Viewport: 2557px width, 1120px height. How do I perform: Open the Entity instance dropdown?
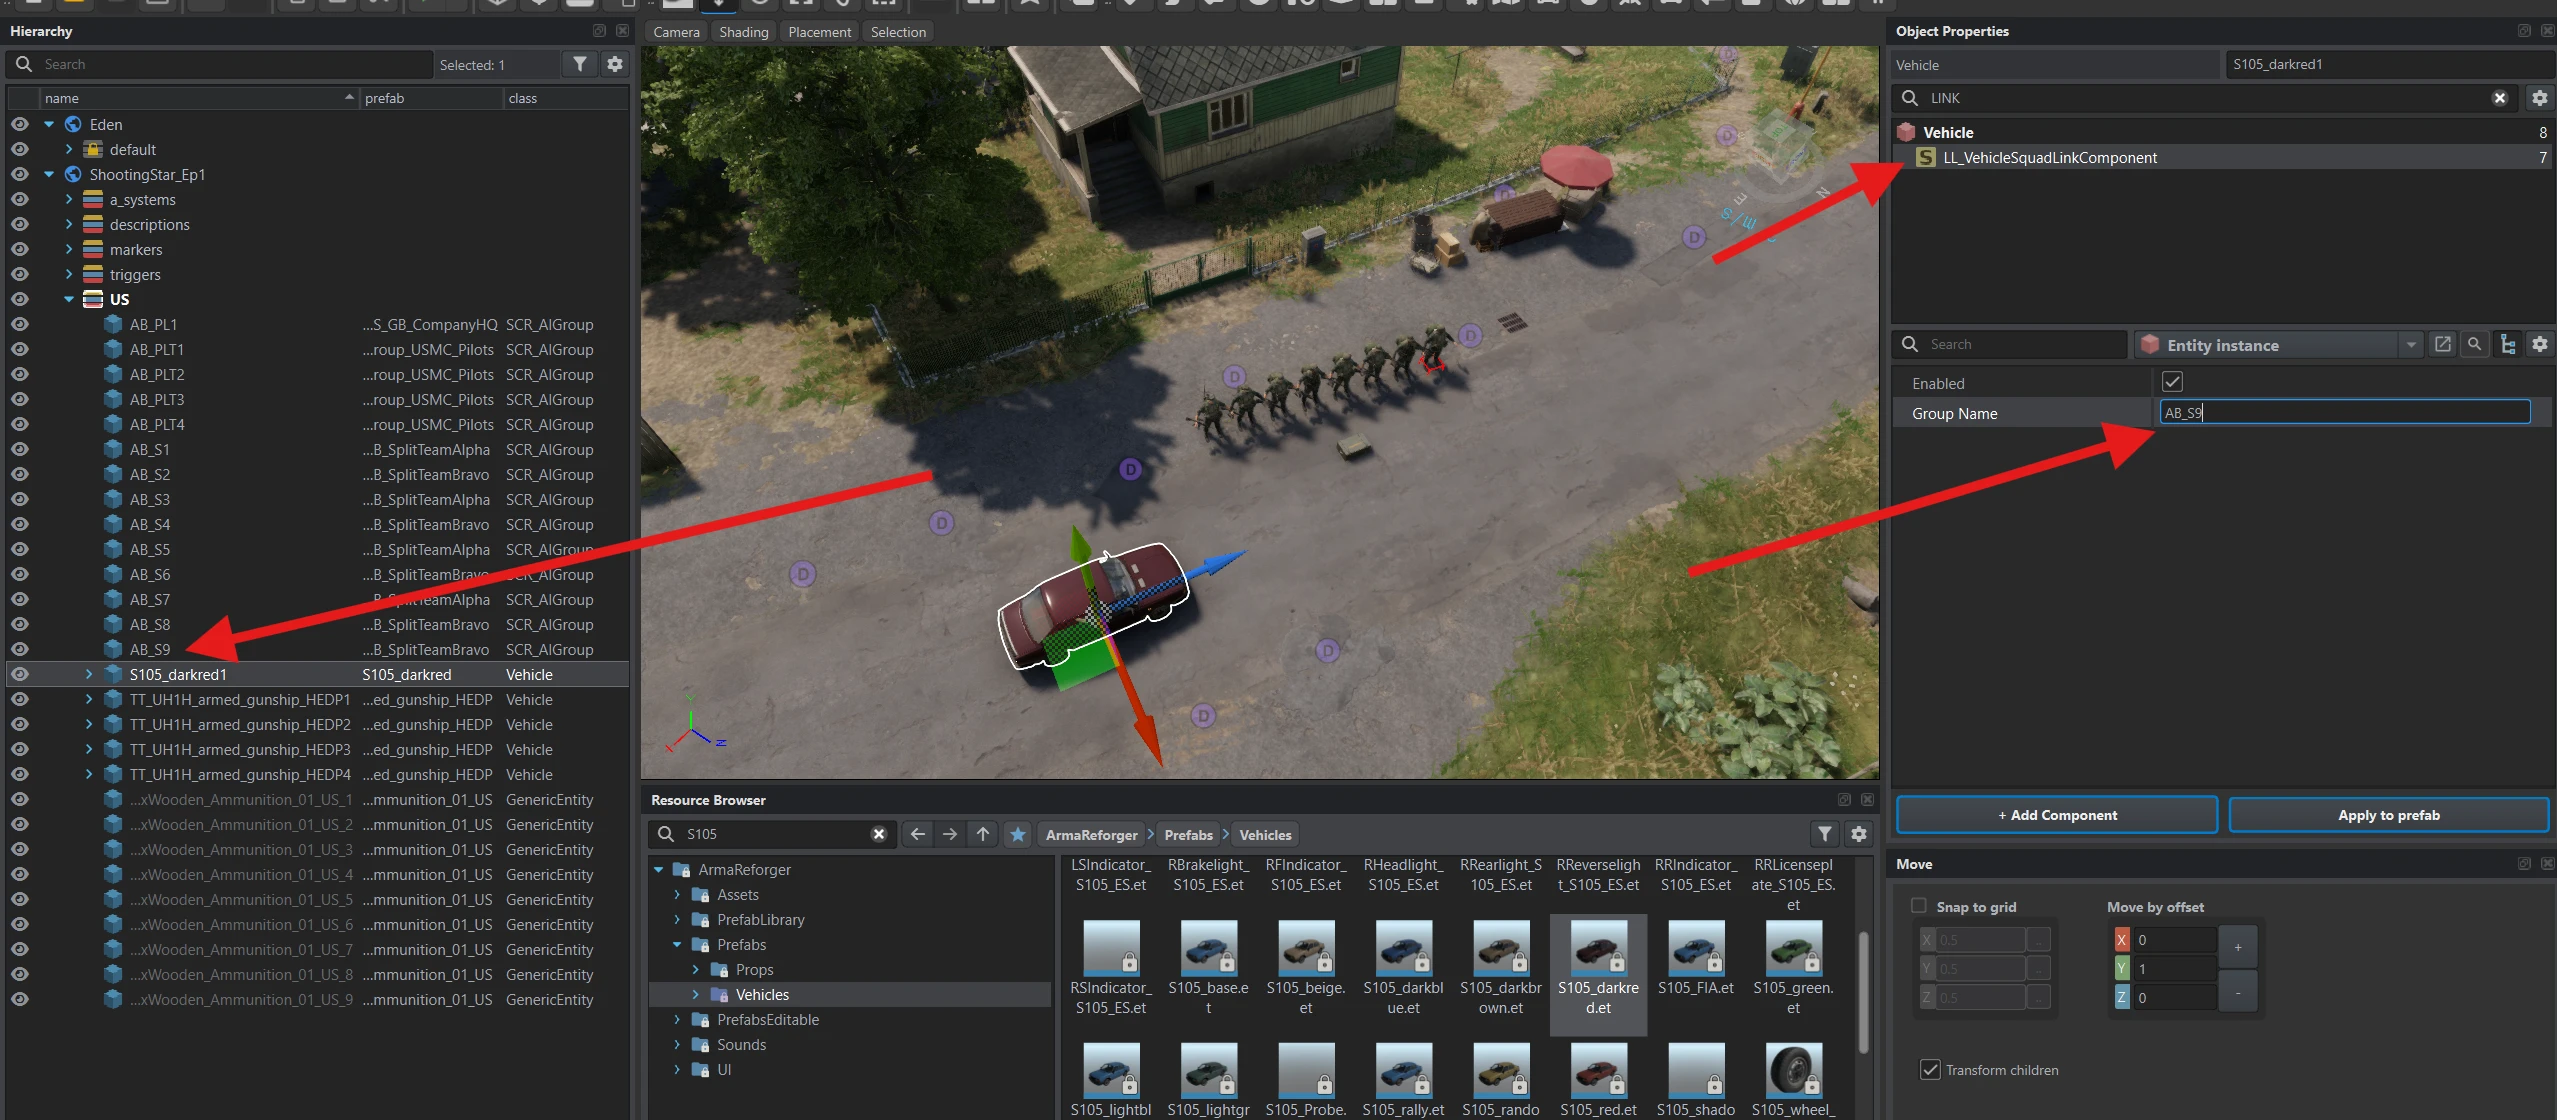(x=2278, y=344)
